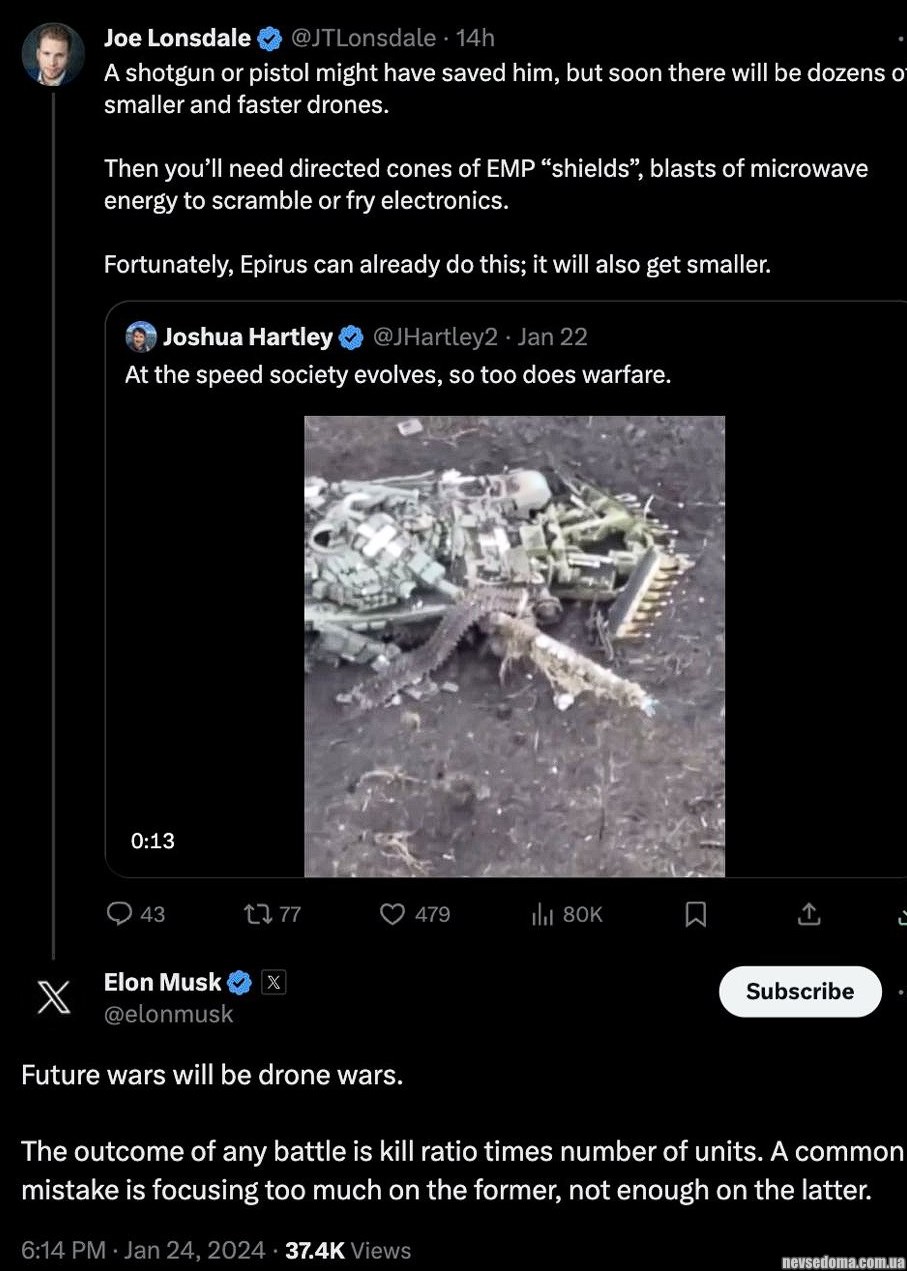Image resolution: width=907 pixels, height=1271 pixels.
Task: Open the @elonmusk handle link
Action: (x=168, y=1014)
